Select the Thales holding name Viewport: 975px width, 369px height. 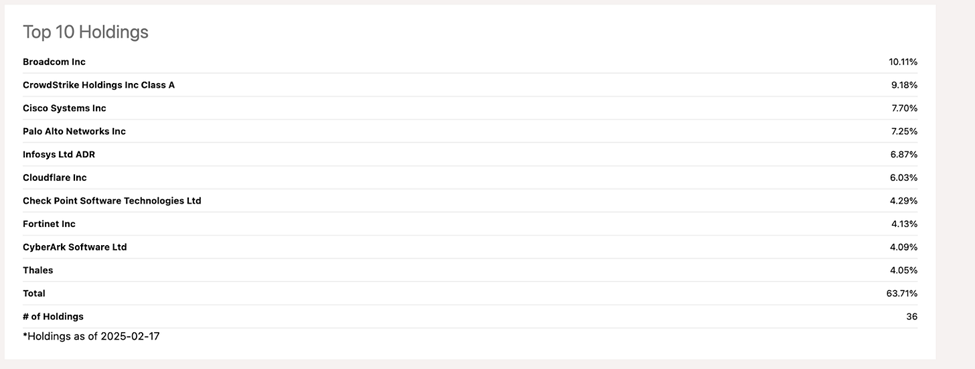pos(38,270)
